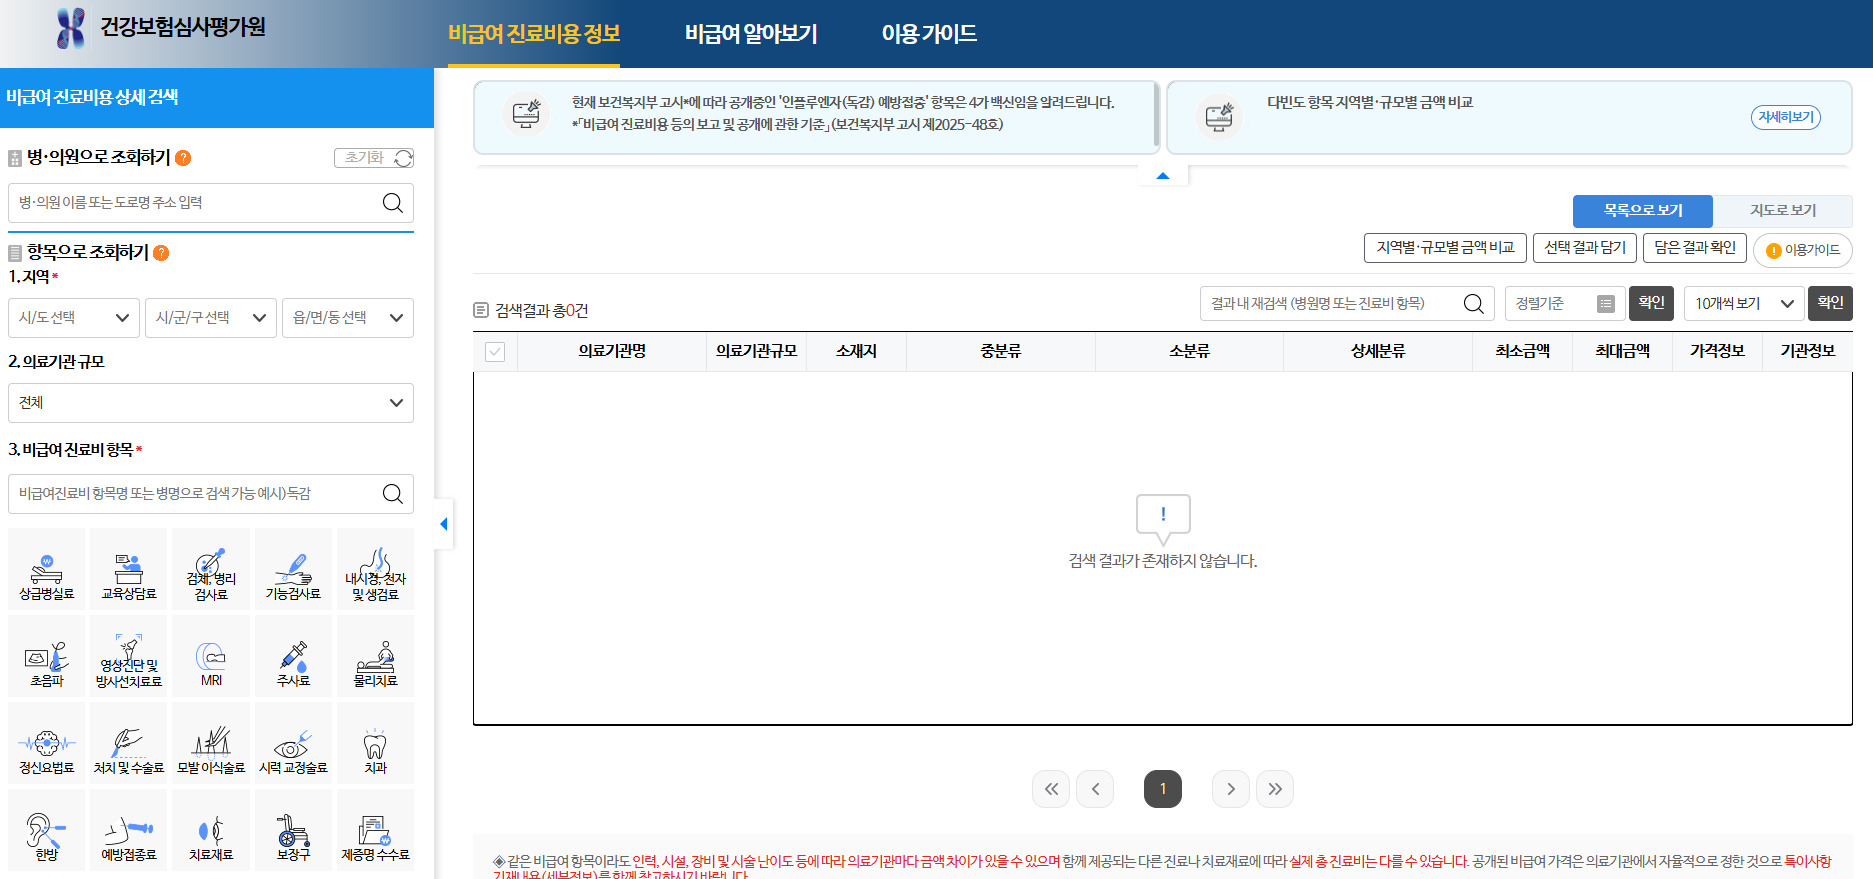Select the 교육상담료 category icon
Viewport: 1873px width, 879px height.
[129, 569]
